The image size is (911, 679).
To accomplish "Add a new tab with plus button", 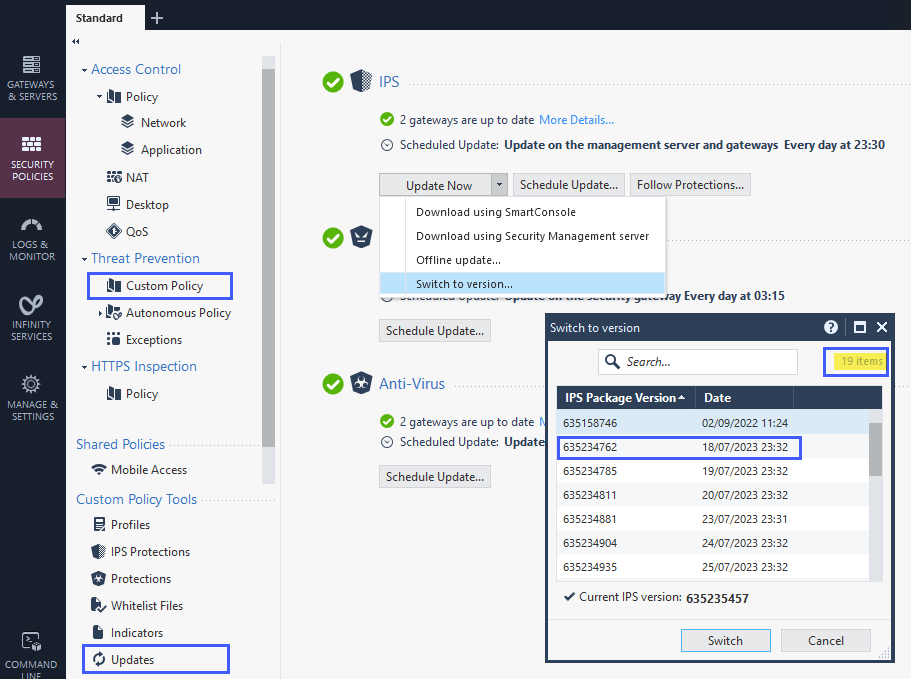I will [x=157, y=17].
